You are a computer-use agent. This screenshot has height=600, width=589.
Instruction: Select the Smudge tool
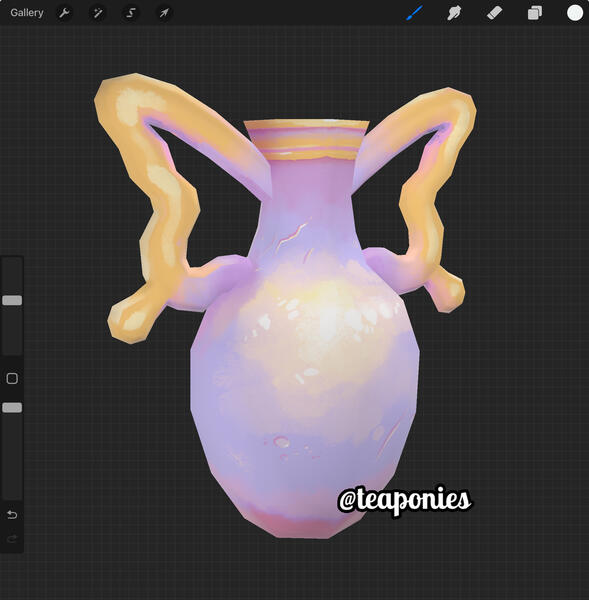pyautogui.click(x=454, y=13)
